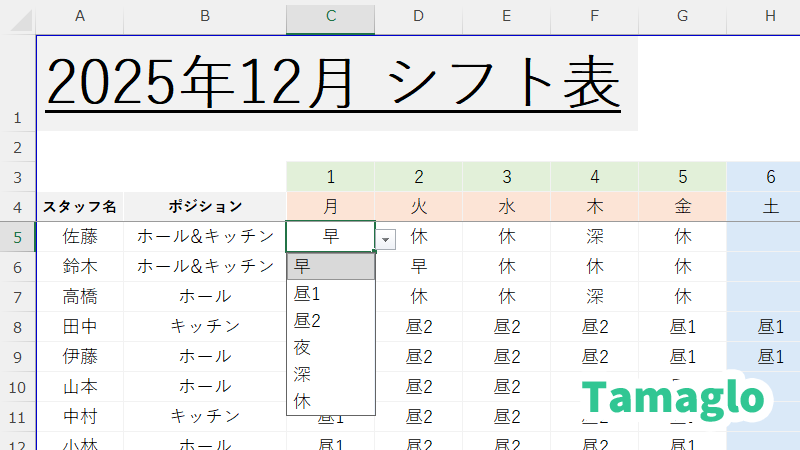Choose 深 from the shift dropdown

330,375
